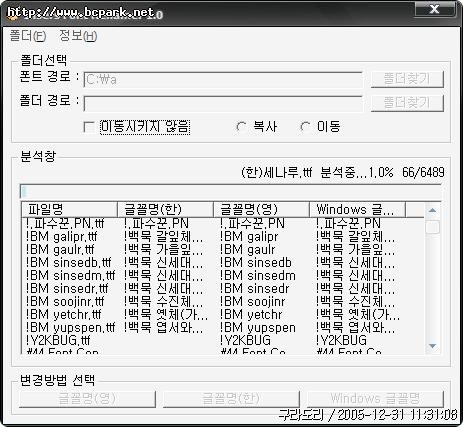The image size is (463, 427).
Task: Open the 폴더(F) menu
Action: point(28,36)
